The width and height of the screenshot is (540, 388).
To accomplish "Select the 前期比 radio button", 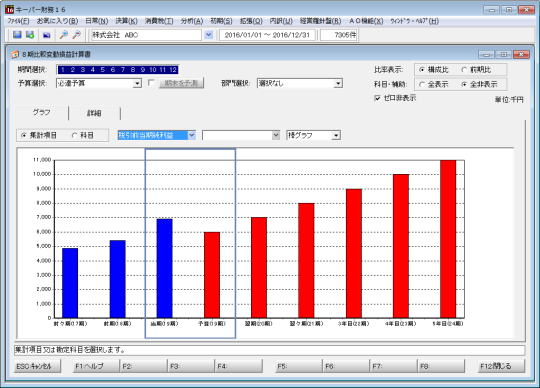I will (x=465, y=70).
